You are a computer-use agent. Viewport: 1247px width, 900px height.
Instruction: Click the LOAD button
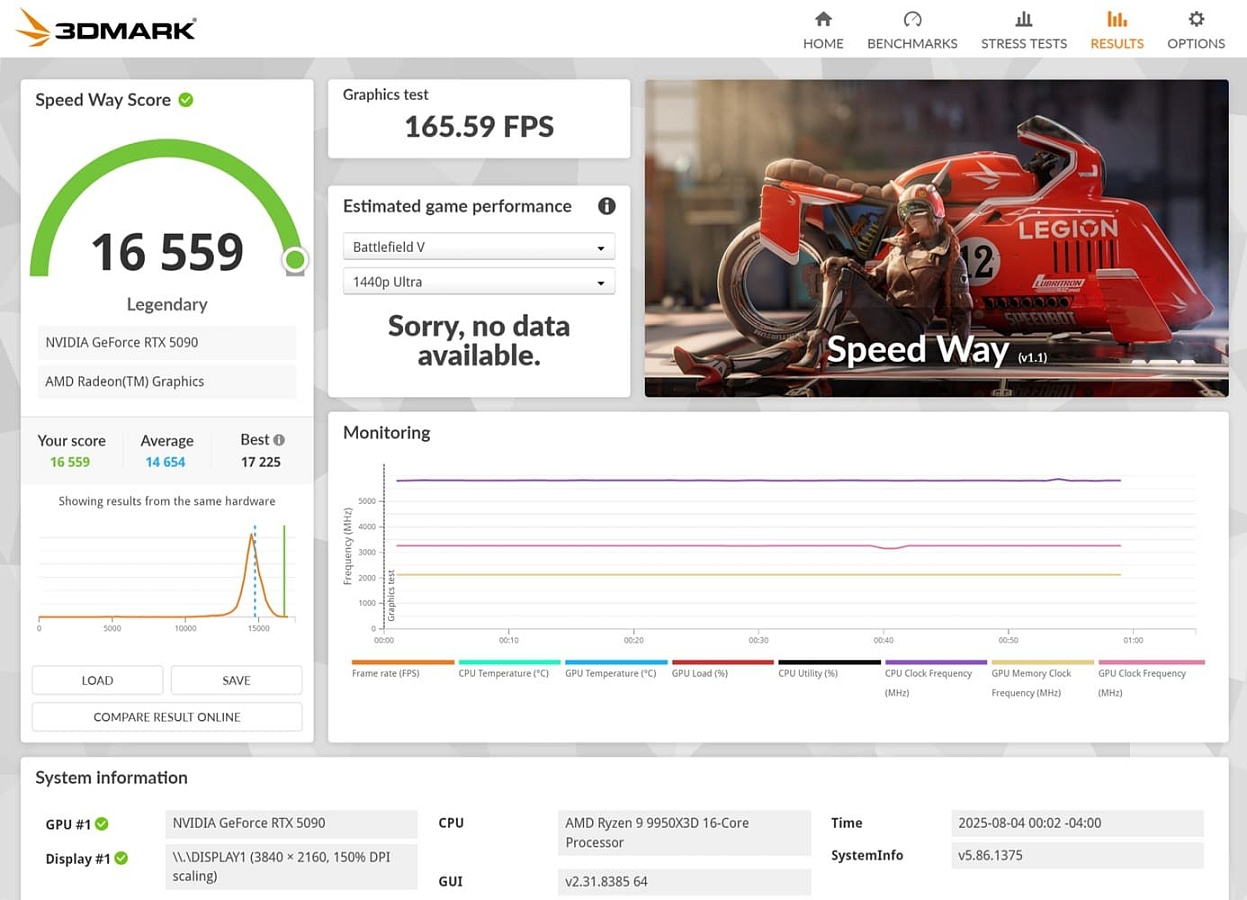[97, 680]
